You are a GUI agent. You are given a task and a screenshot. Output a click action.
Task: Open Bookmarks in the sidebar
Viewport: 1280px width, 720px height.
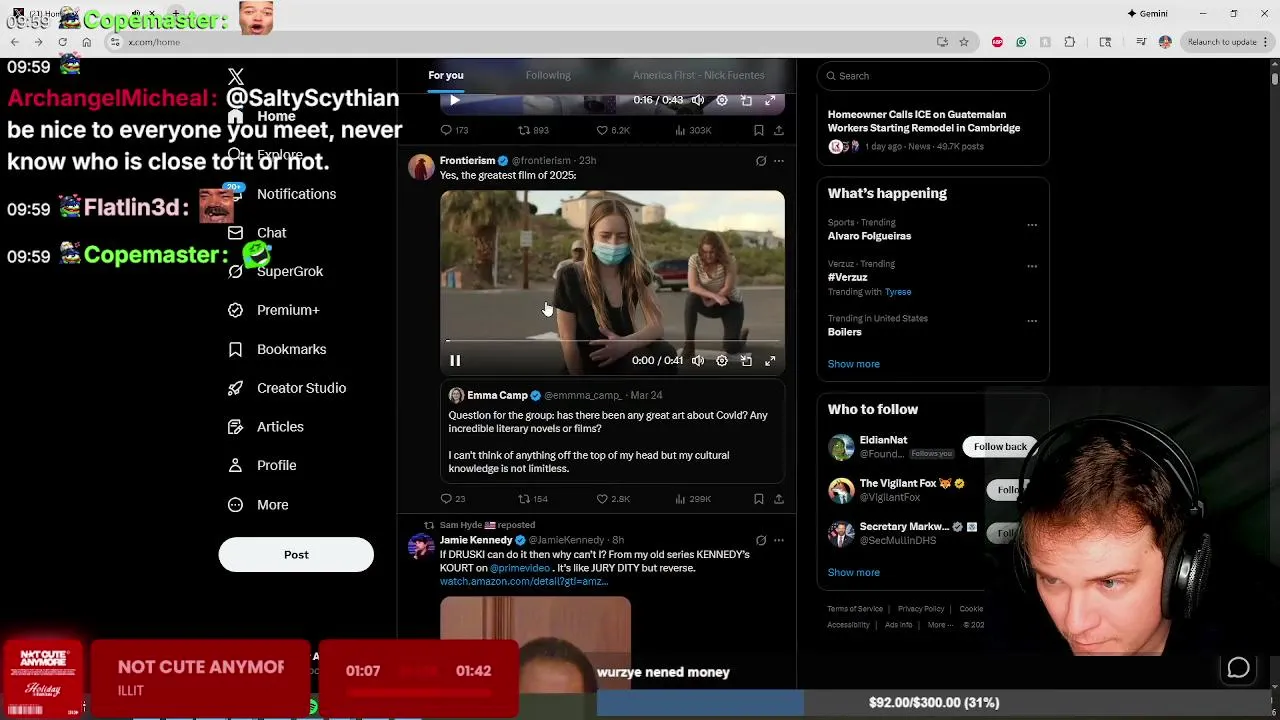click(x=291, y=349)
